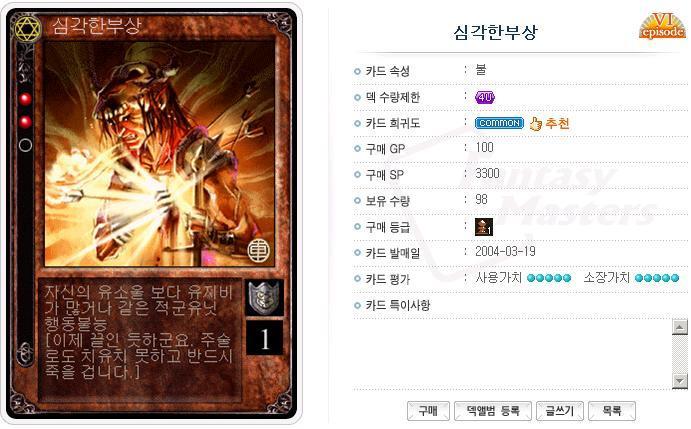
Task: Click the 구매 등급 purchase grade icon
Action: (483, 227)
